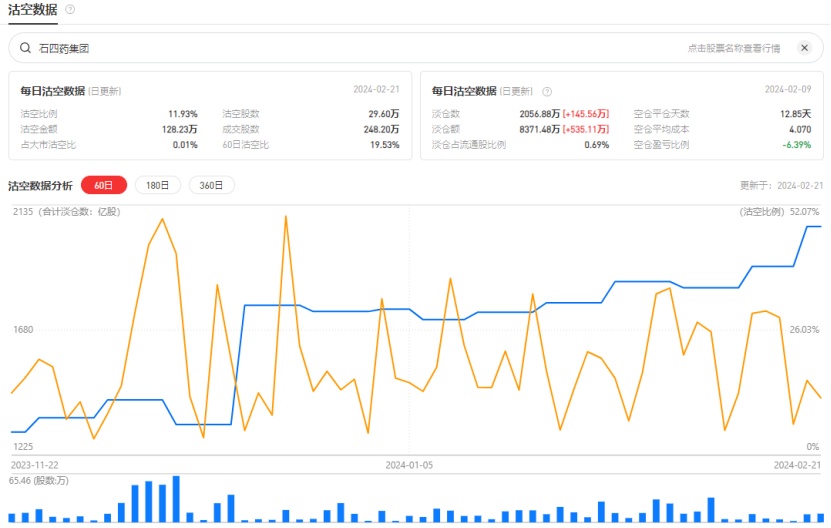Click the 26.03% right axis label
This screenshot has height=528, width=831.
805,330
